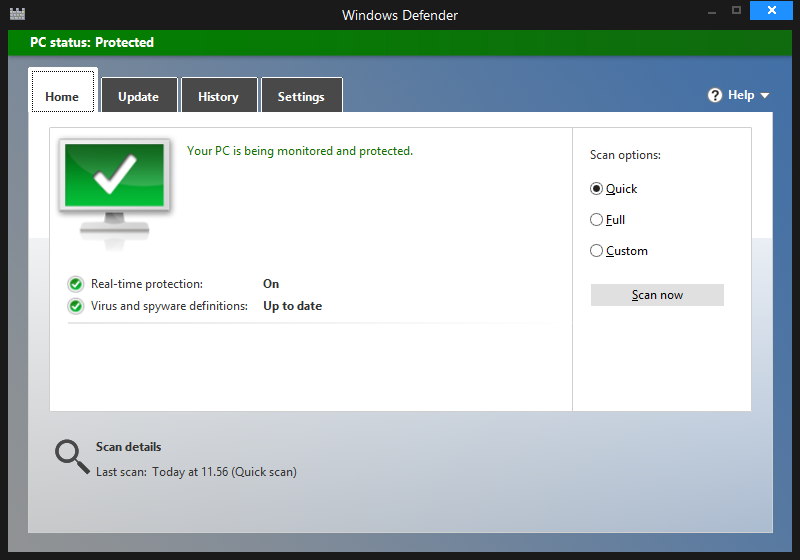Click the Help label link
The image size is (800, 560).
(741, 95)
